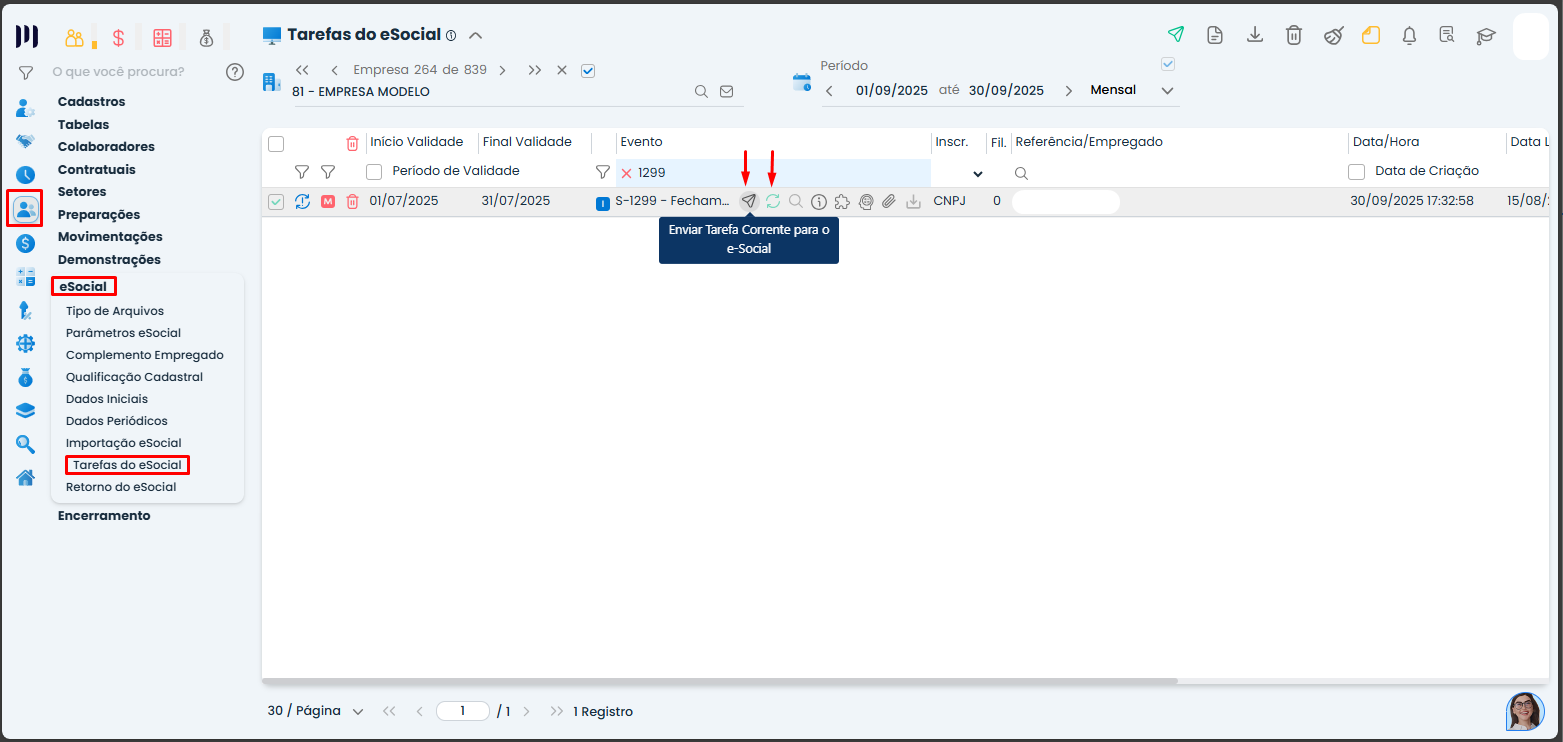
Task: Click the broom cleanup icon in top toolbar
Action: tap(1333, 35)
